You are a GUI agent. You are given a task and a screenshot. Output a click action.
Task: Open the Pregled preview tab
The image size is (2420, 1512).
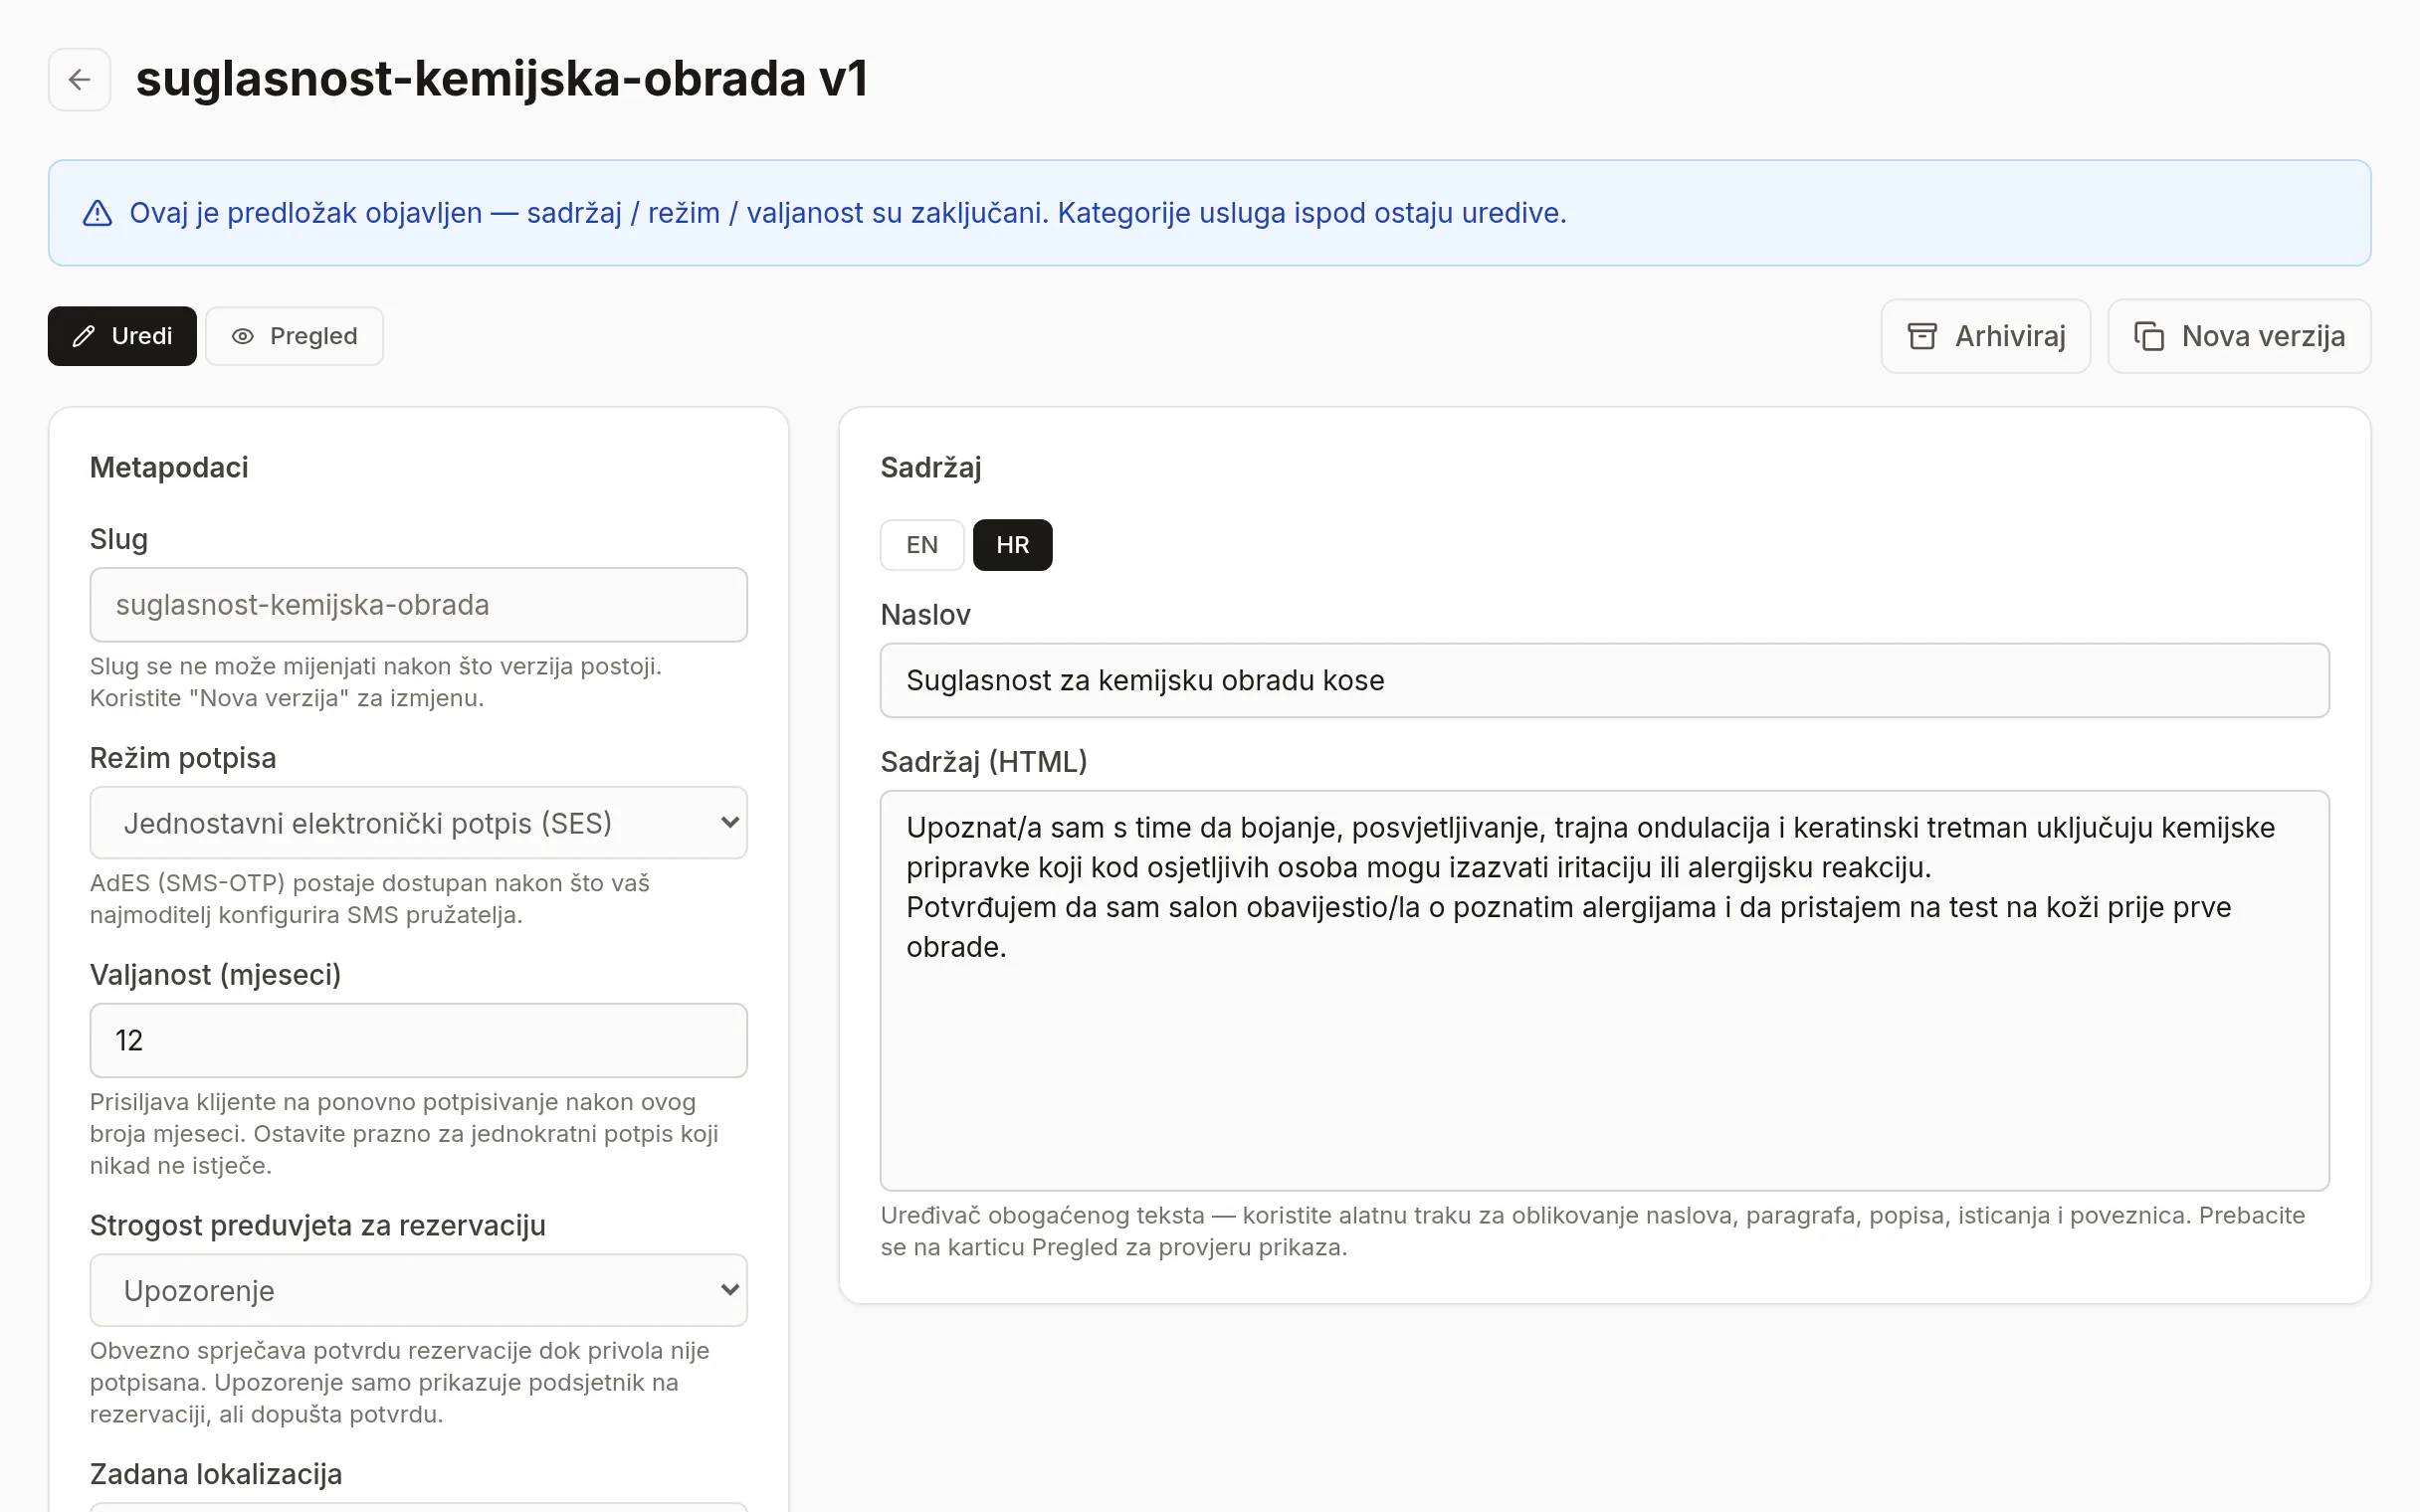coord(294,336)
